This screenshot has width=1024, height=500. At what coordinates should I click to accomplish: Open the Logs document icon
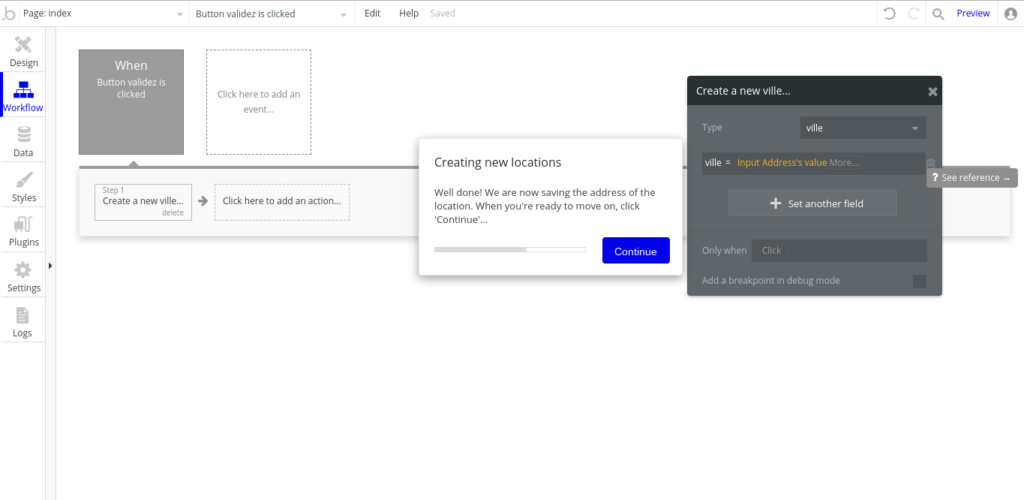[x=23, y=316]
